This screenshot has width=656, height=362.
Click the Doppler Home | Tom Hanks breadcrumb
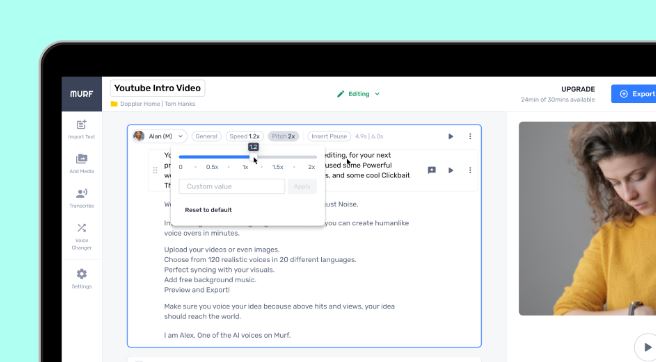[158, 104]
